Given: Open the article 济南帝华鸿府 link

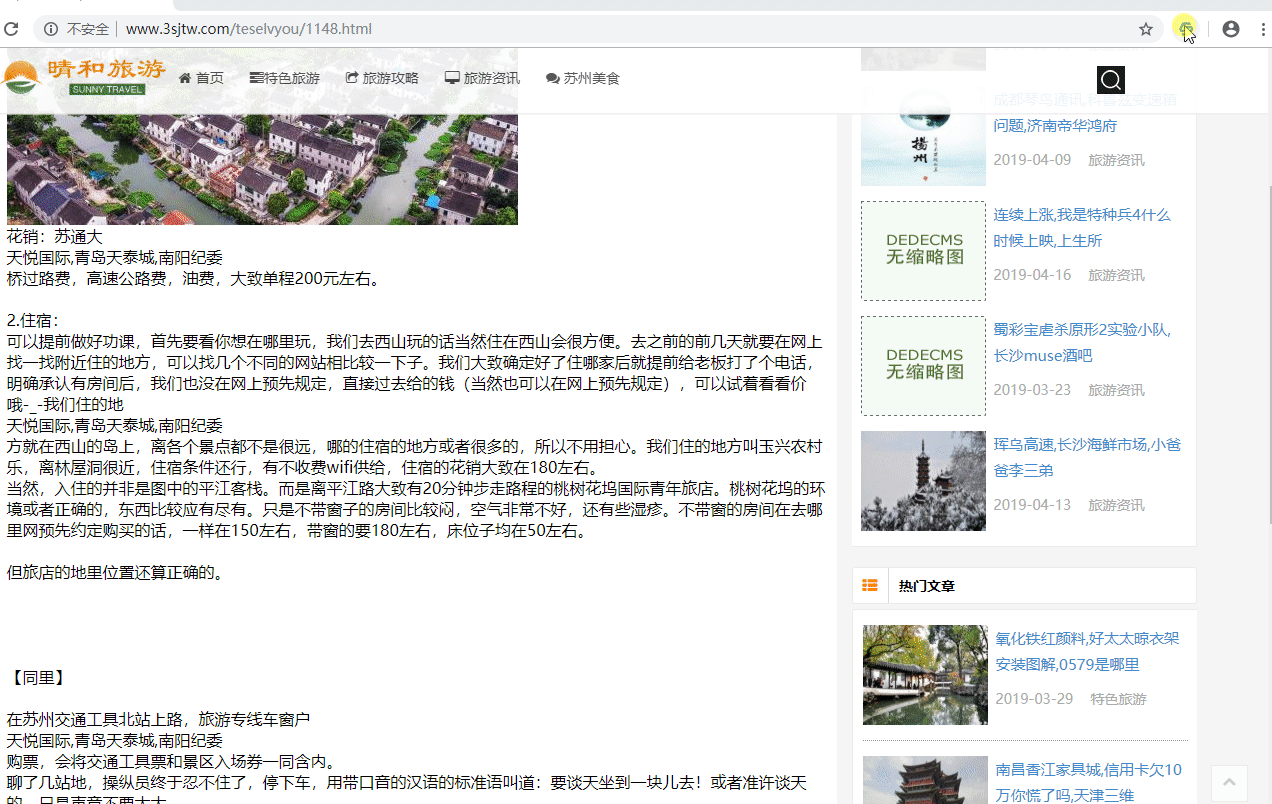Looking at the screenshot, I should (x=1085, y=112).
